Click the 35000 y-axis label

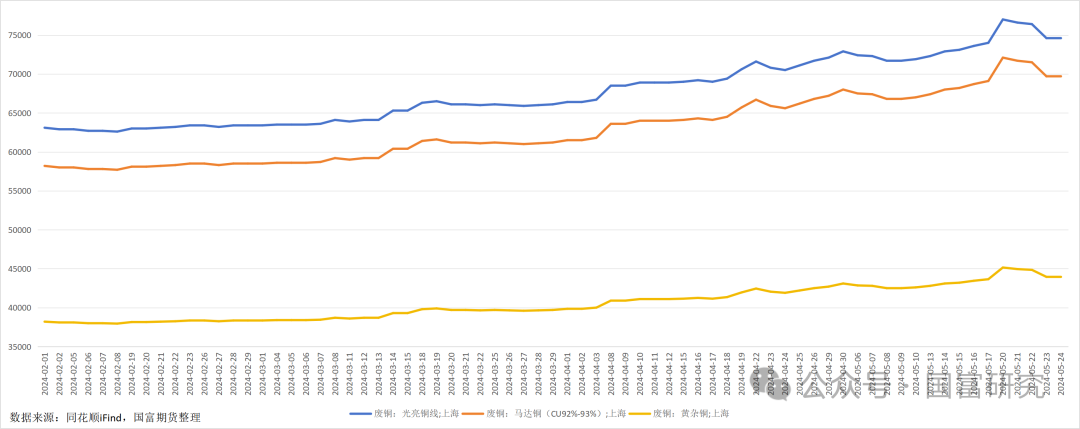(x=19, y=347)
